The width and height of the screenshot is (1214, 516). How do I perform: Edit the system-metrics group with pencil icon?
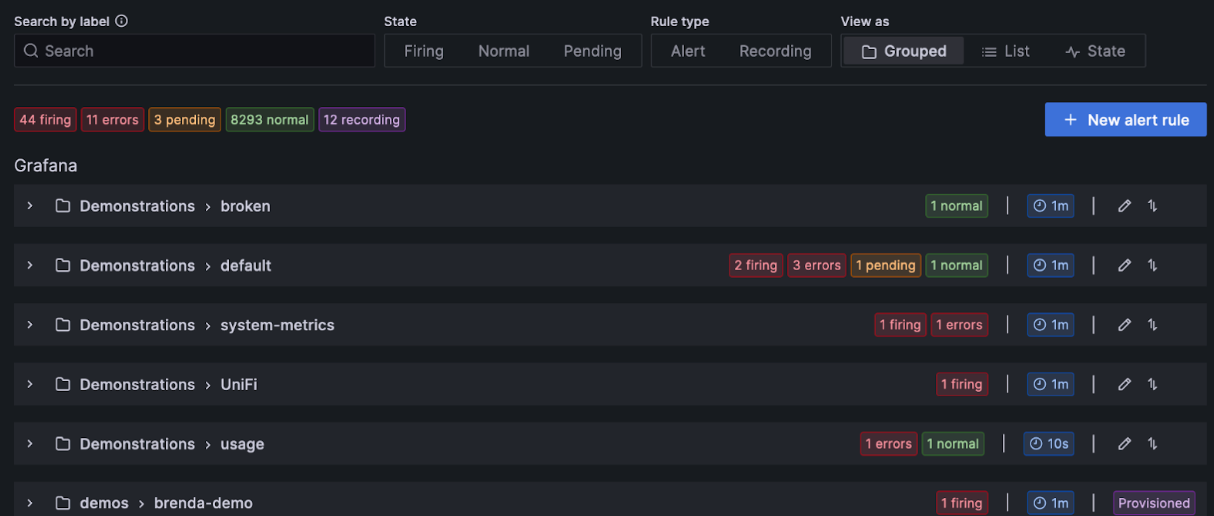click(1124, 325)
